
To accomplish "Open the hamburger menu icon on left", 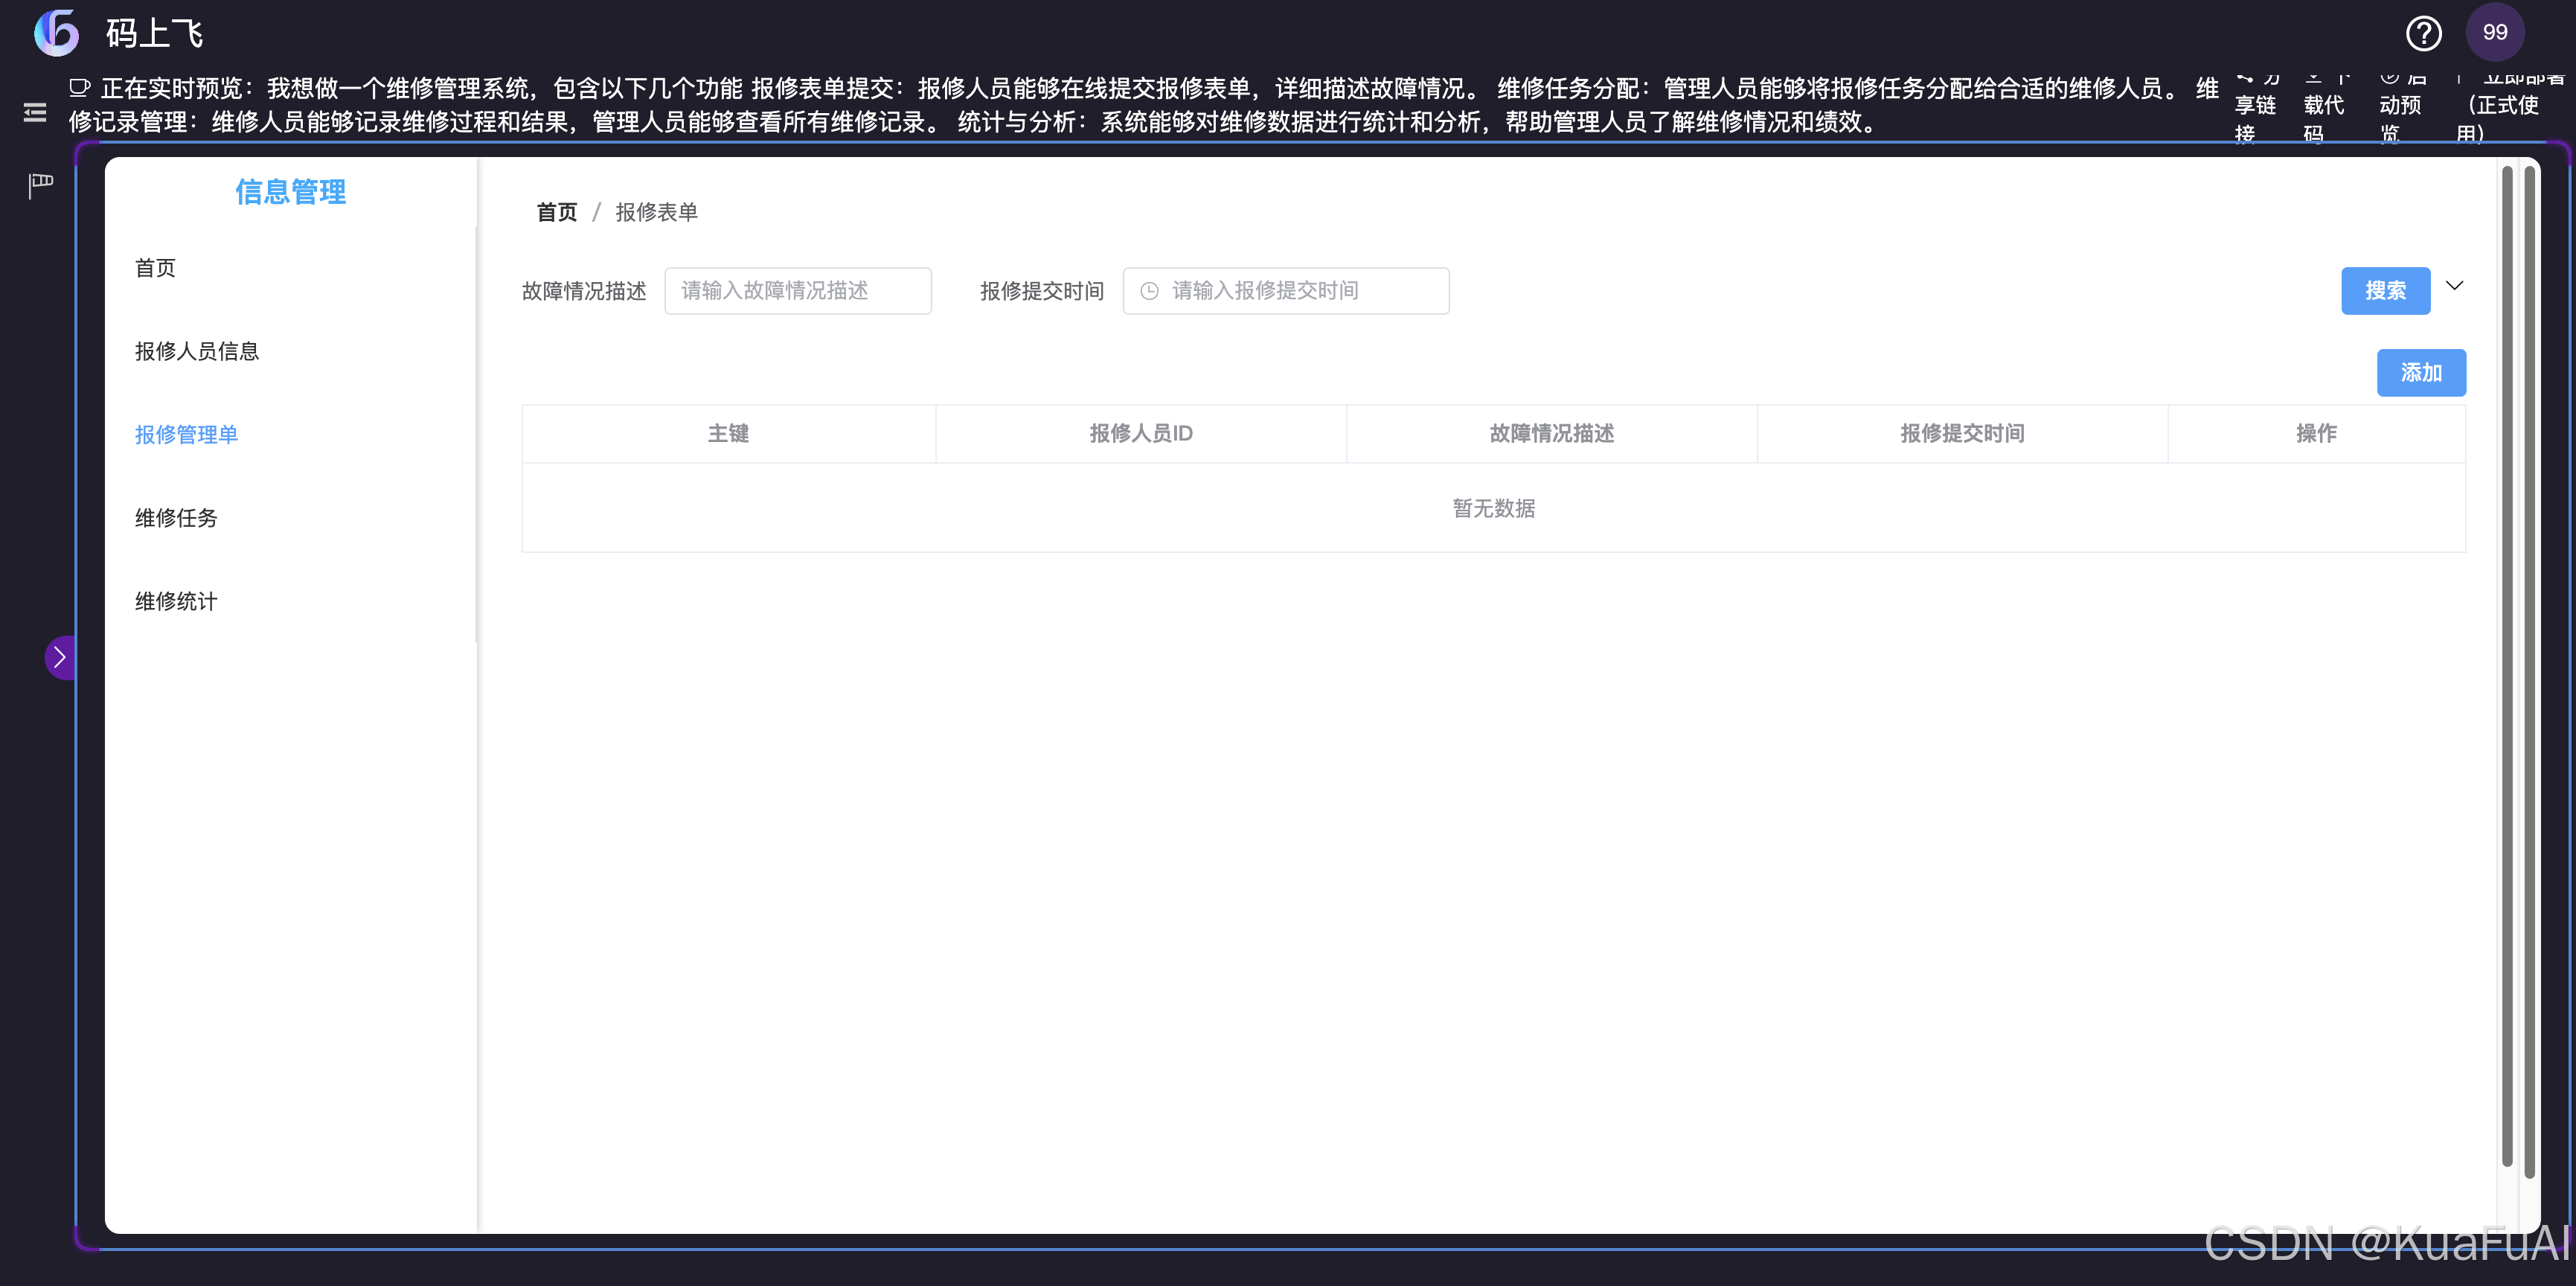I will 35,112.
